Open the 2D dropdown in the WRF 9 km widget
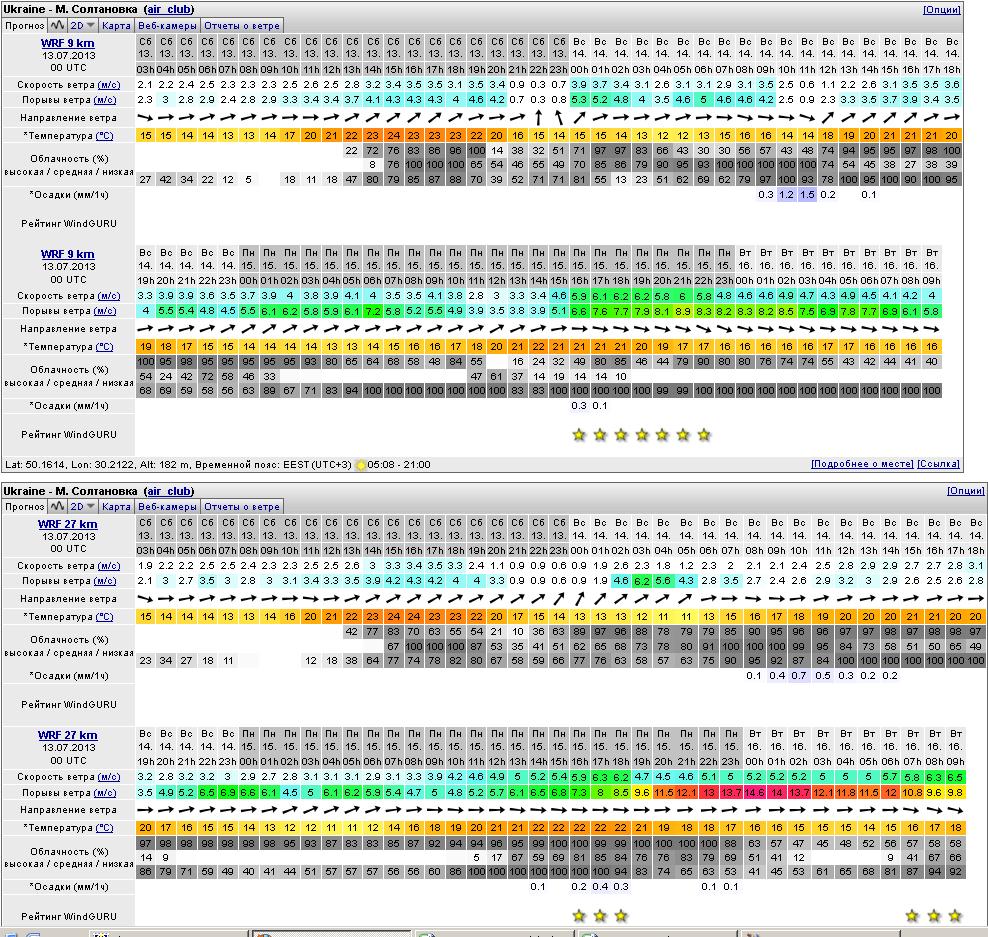 tap(83, 25)
